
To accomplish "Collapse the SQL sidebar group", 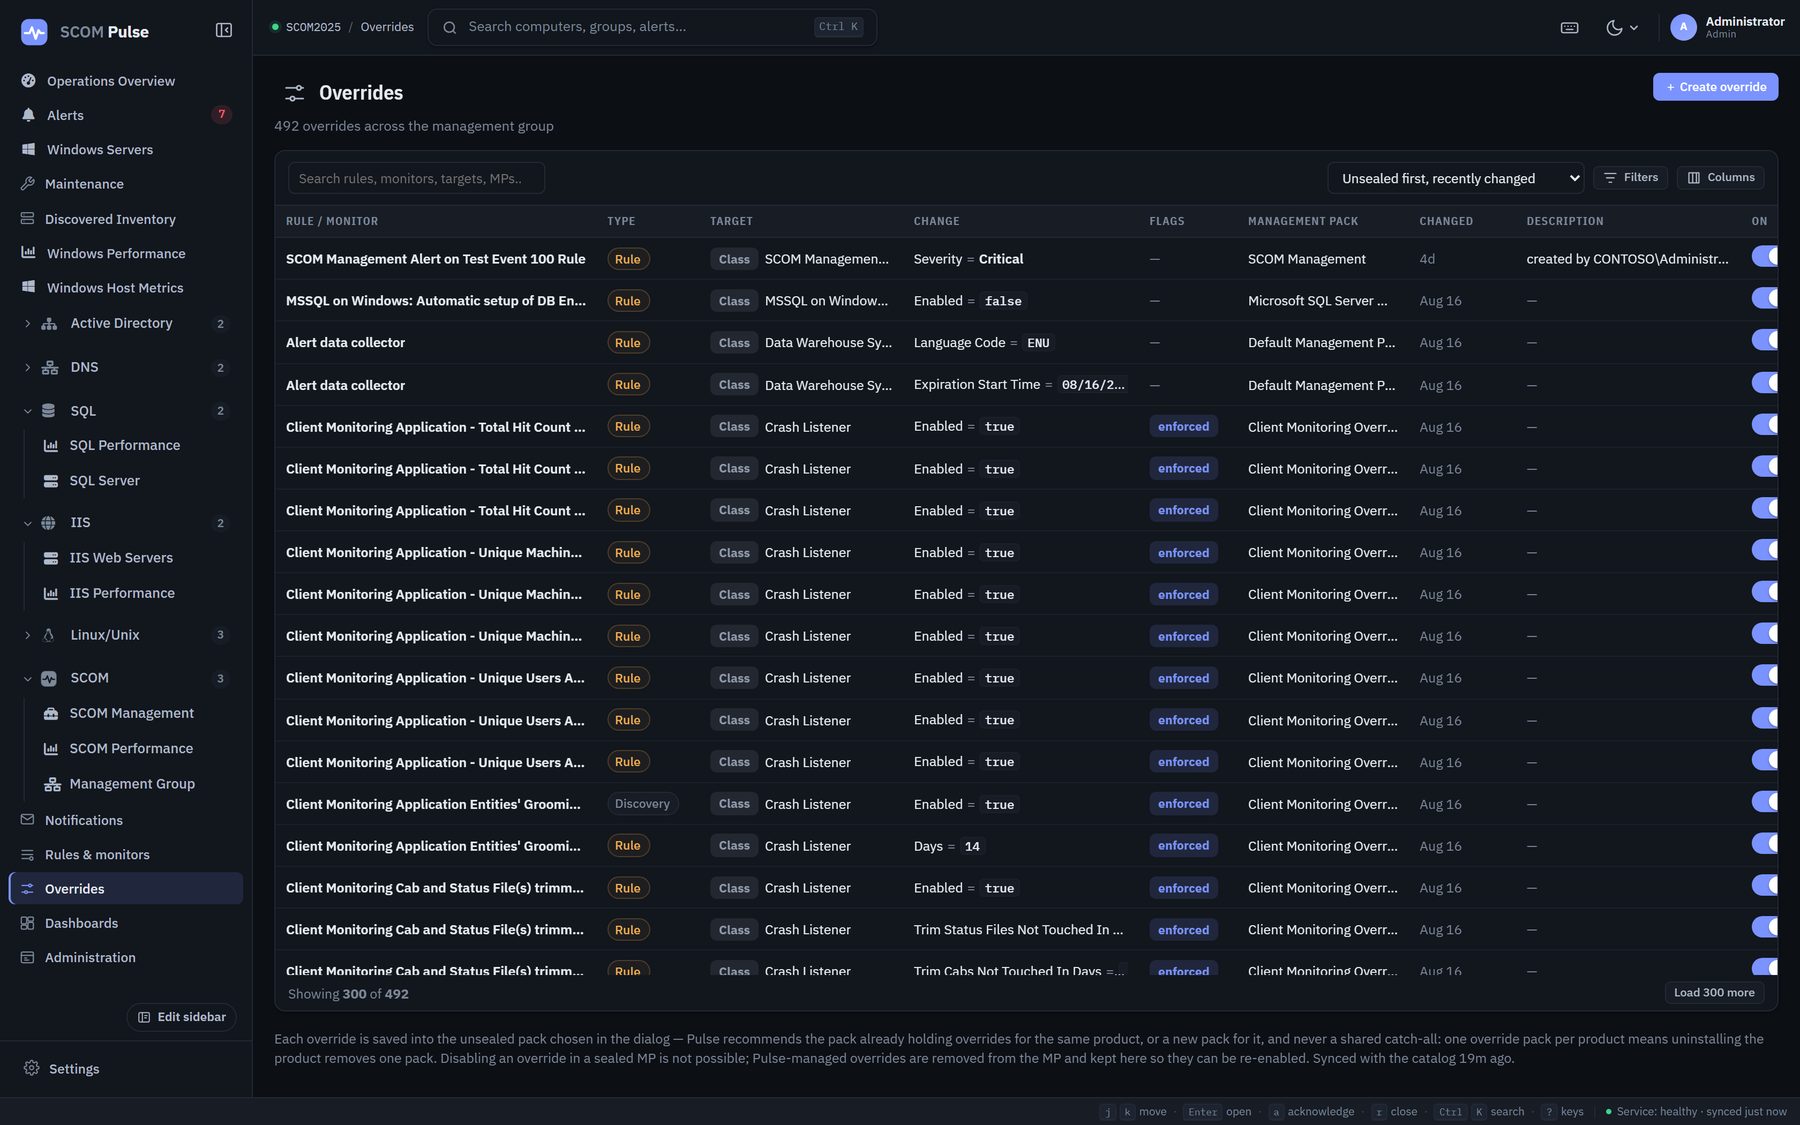I will point(27,411).
